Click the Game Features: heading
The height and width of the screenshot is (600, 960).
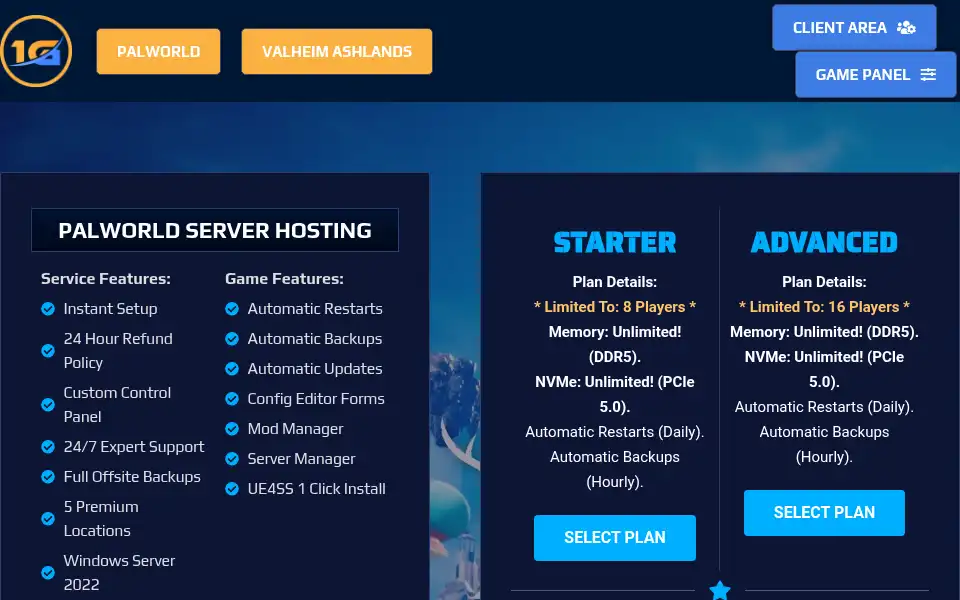pyautogui.click(x=285, y=279)
